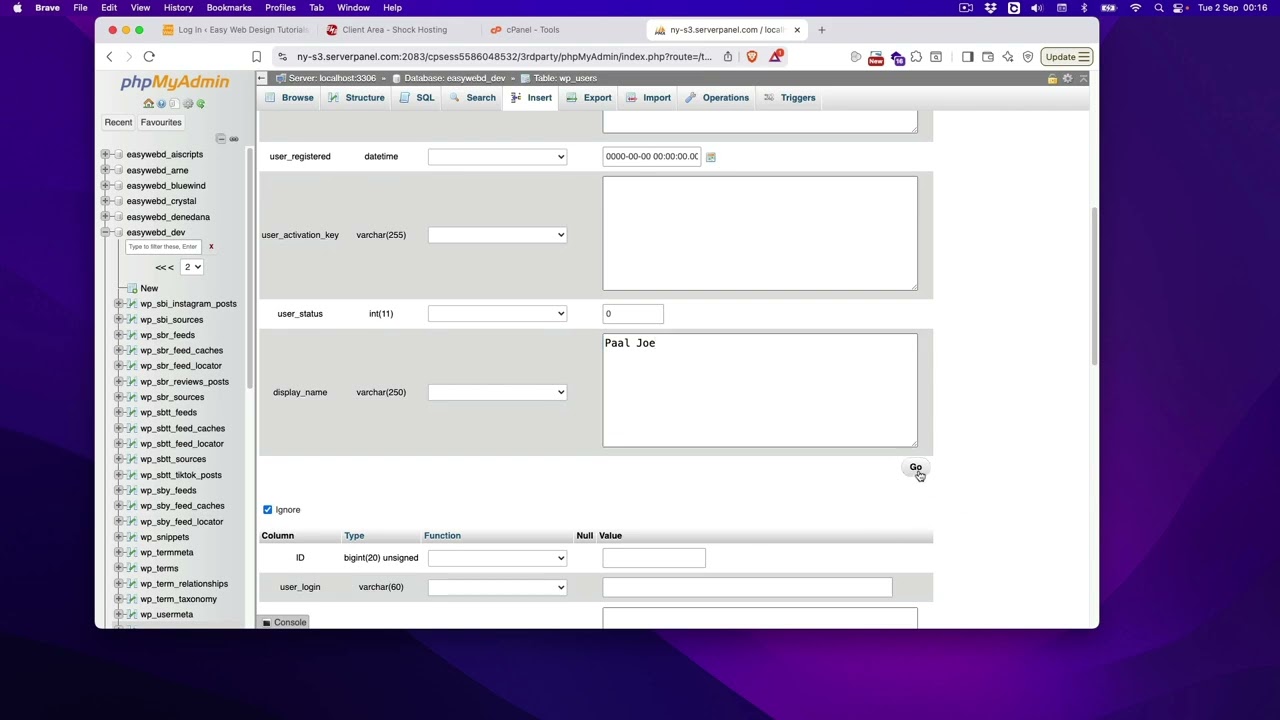The height and width of the screenshot is (720, 1280).
Task: Click the user_status value field
Action: [633, 314]
